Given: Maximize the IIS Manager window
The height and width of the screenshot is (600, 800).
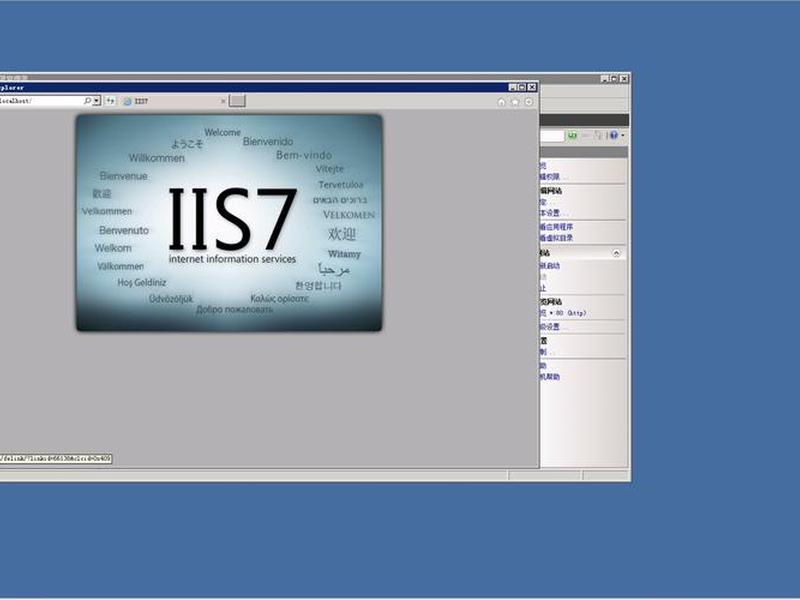Looking at the screenshot, I should click(614, 79).
